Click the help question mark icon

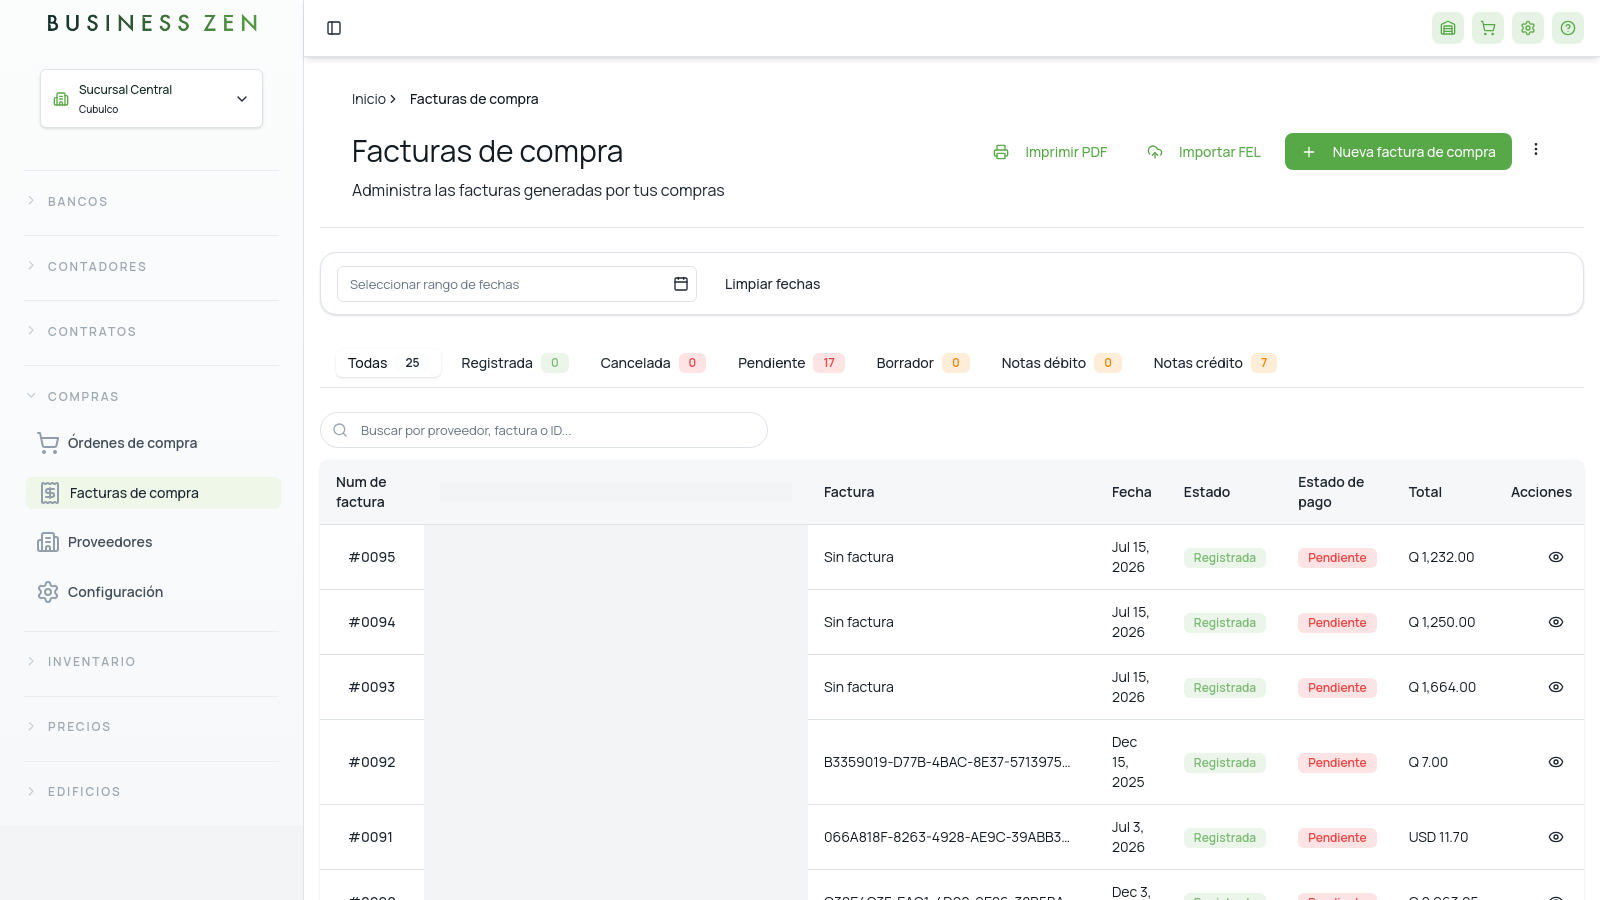pyautogui.click(x=1568, y=28)
